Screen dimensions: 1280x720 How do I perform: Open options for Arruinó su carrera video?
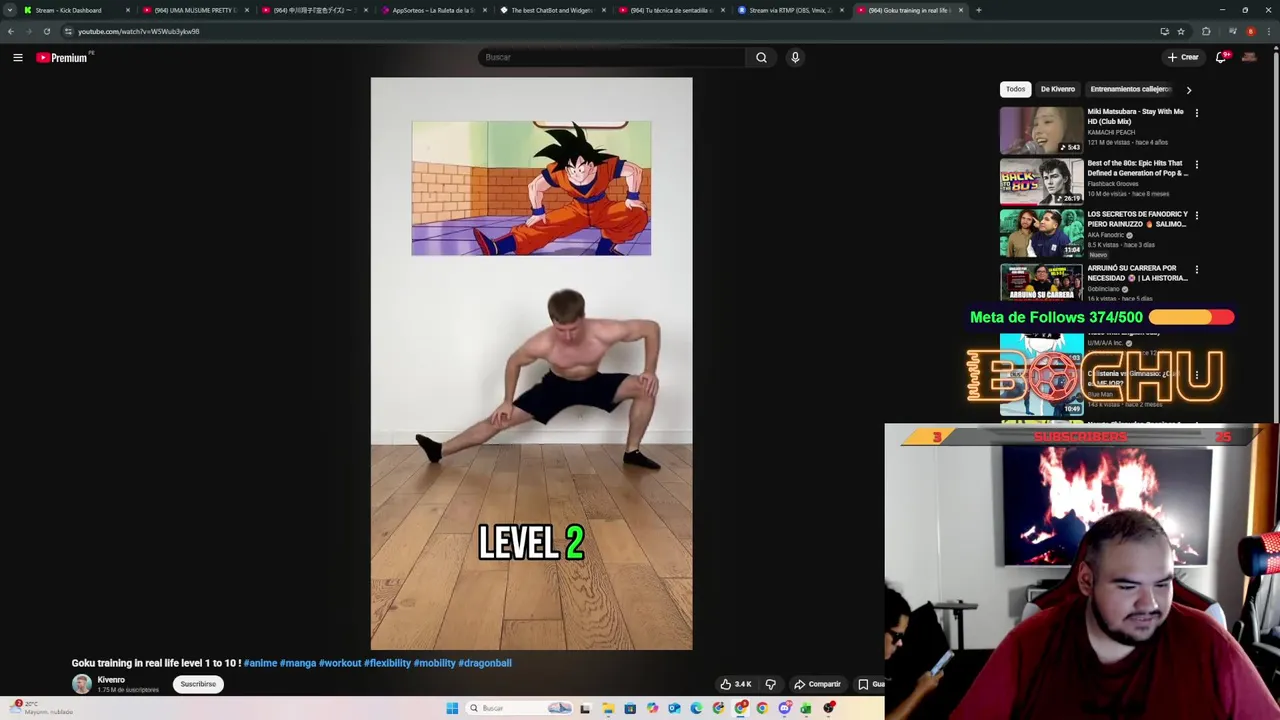pos(1196,269)
